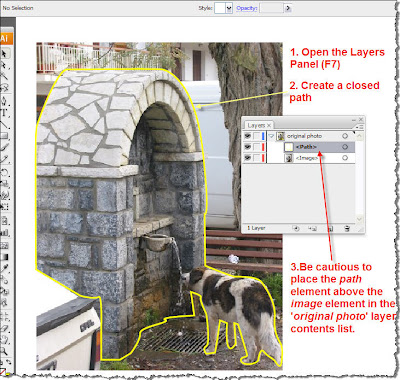The height and width of the screenshot is (380, 400).
Task: Close the Layers tab
Action: point(269,125)
